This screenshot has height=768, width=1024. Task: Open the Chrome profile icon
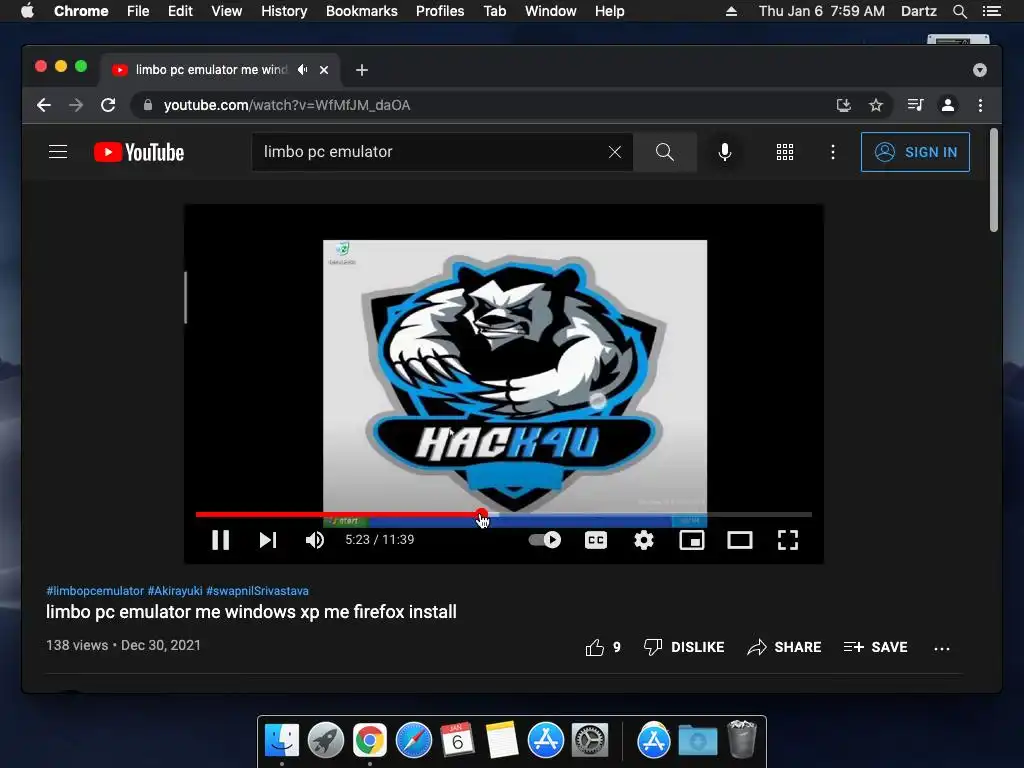coord(948,105)
